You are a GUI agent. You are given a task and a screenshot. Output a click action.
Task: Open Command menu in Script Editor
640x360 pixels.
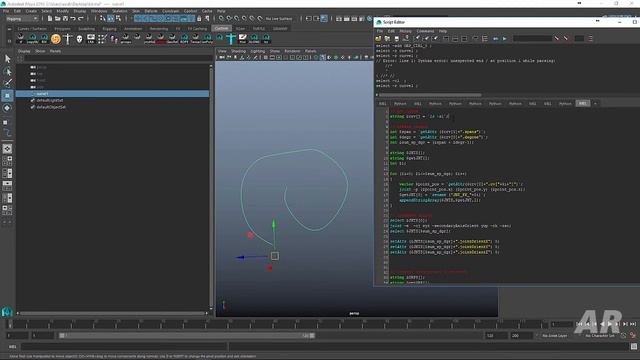pyautogui.click(x=425, y=31)
